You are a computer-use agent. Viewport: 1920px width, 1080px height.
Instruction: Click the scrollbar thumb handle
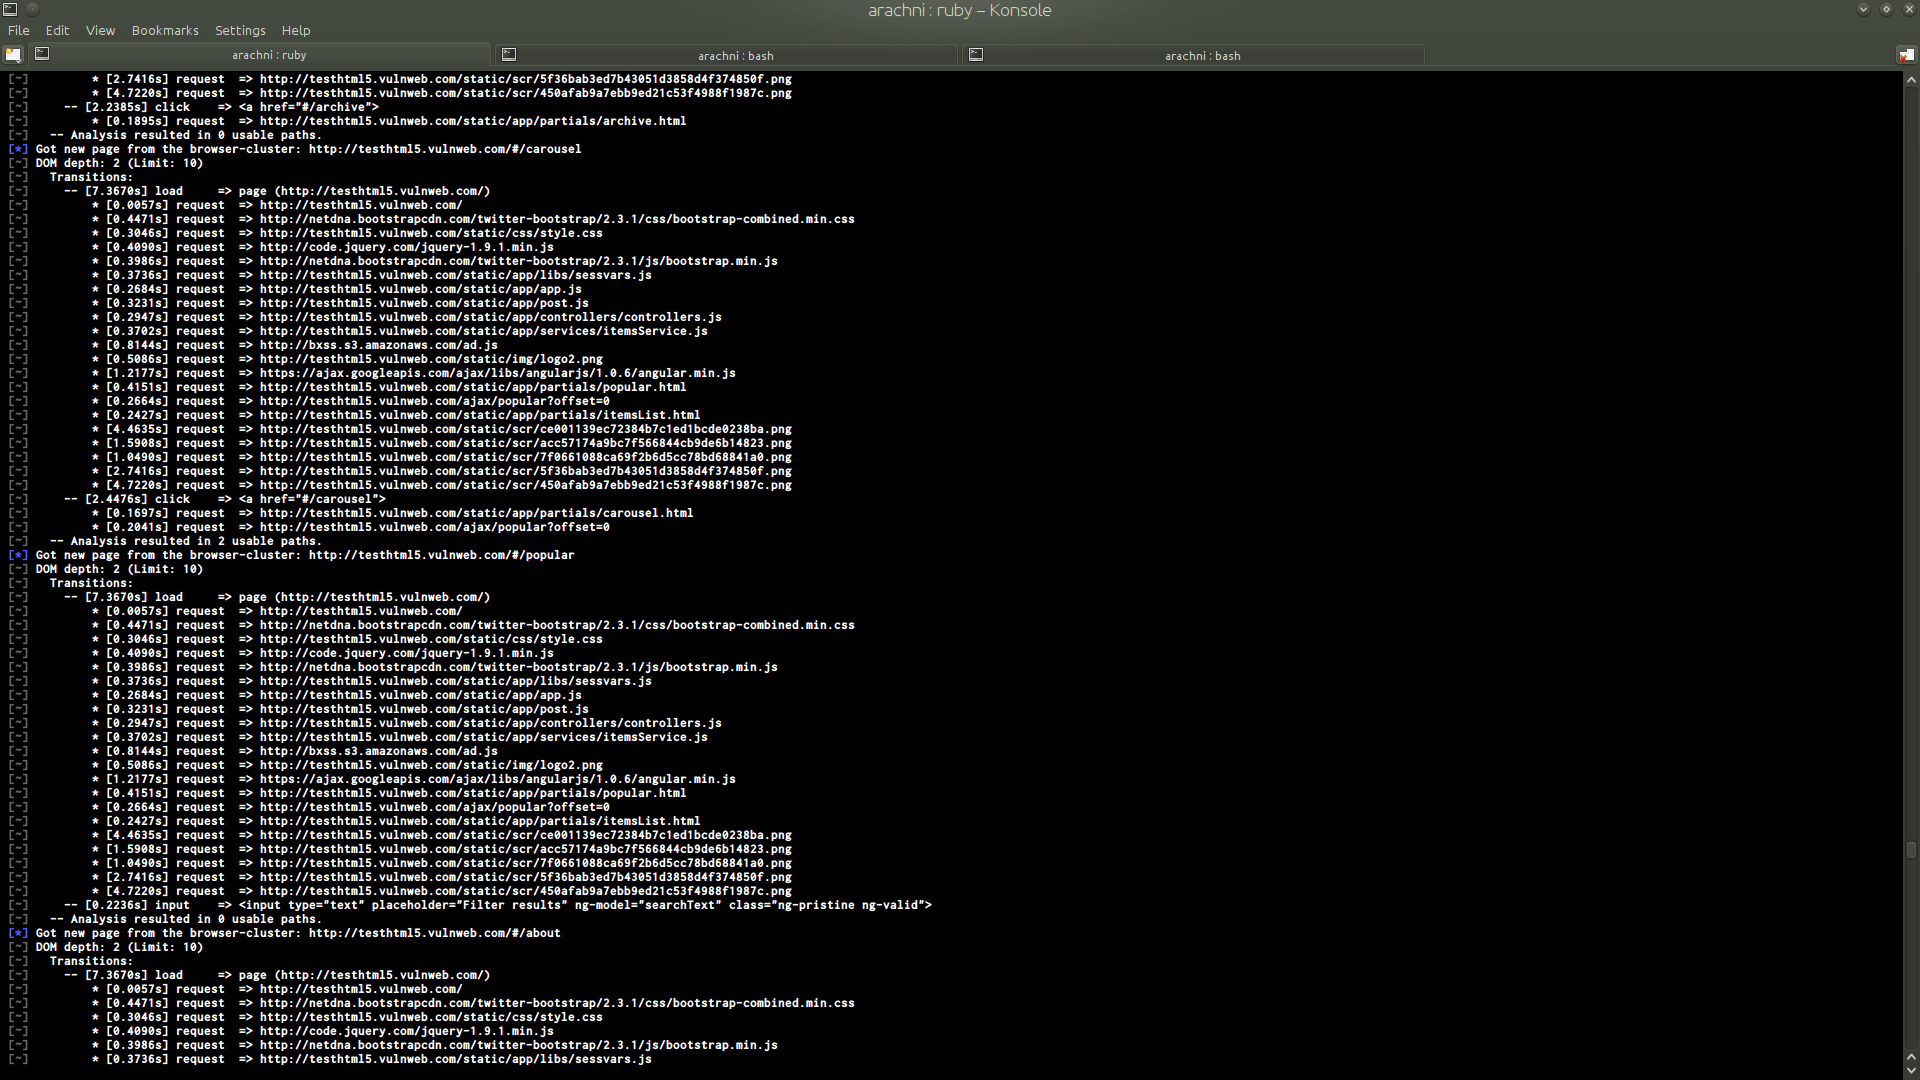pos(1911,850)
